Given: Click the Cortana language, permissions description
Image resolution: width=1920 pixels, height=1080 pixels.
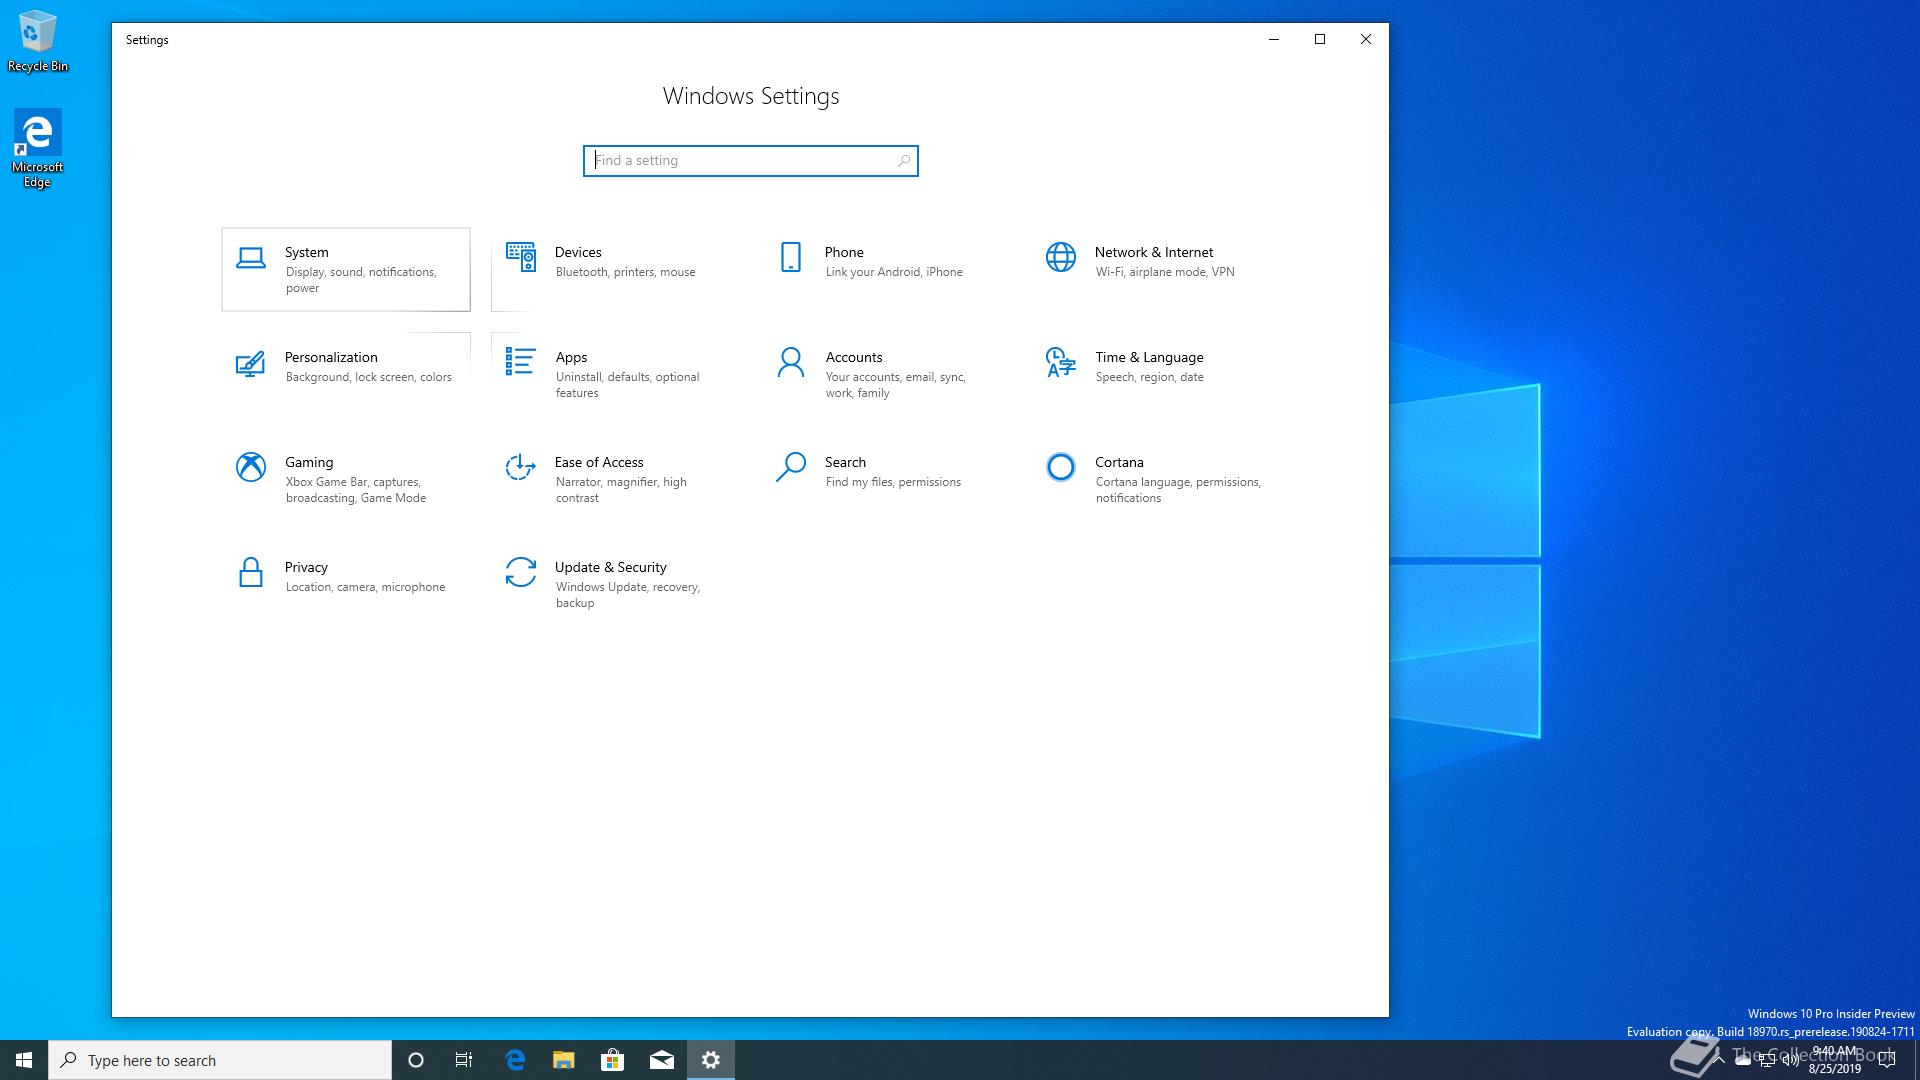Looking at the screenshot, I should [1178, 490].
